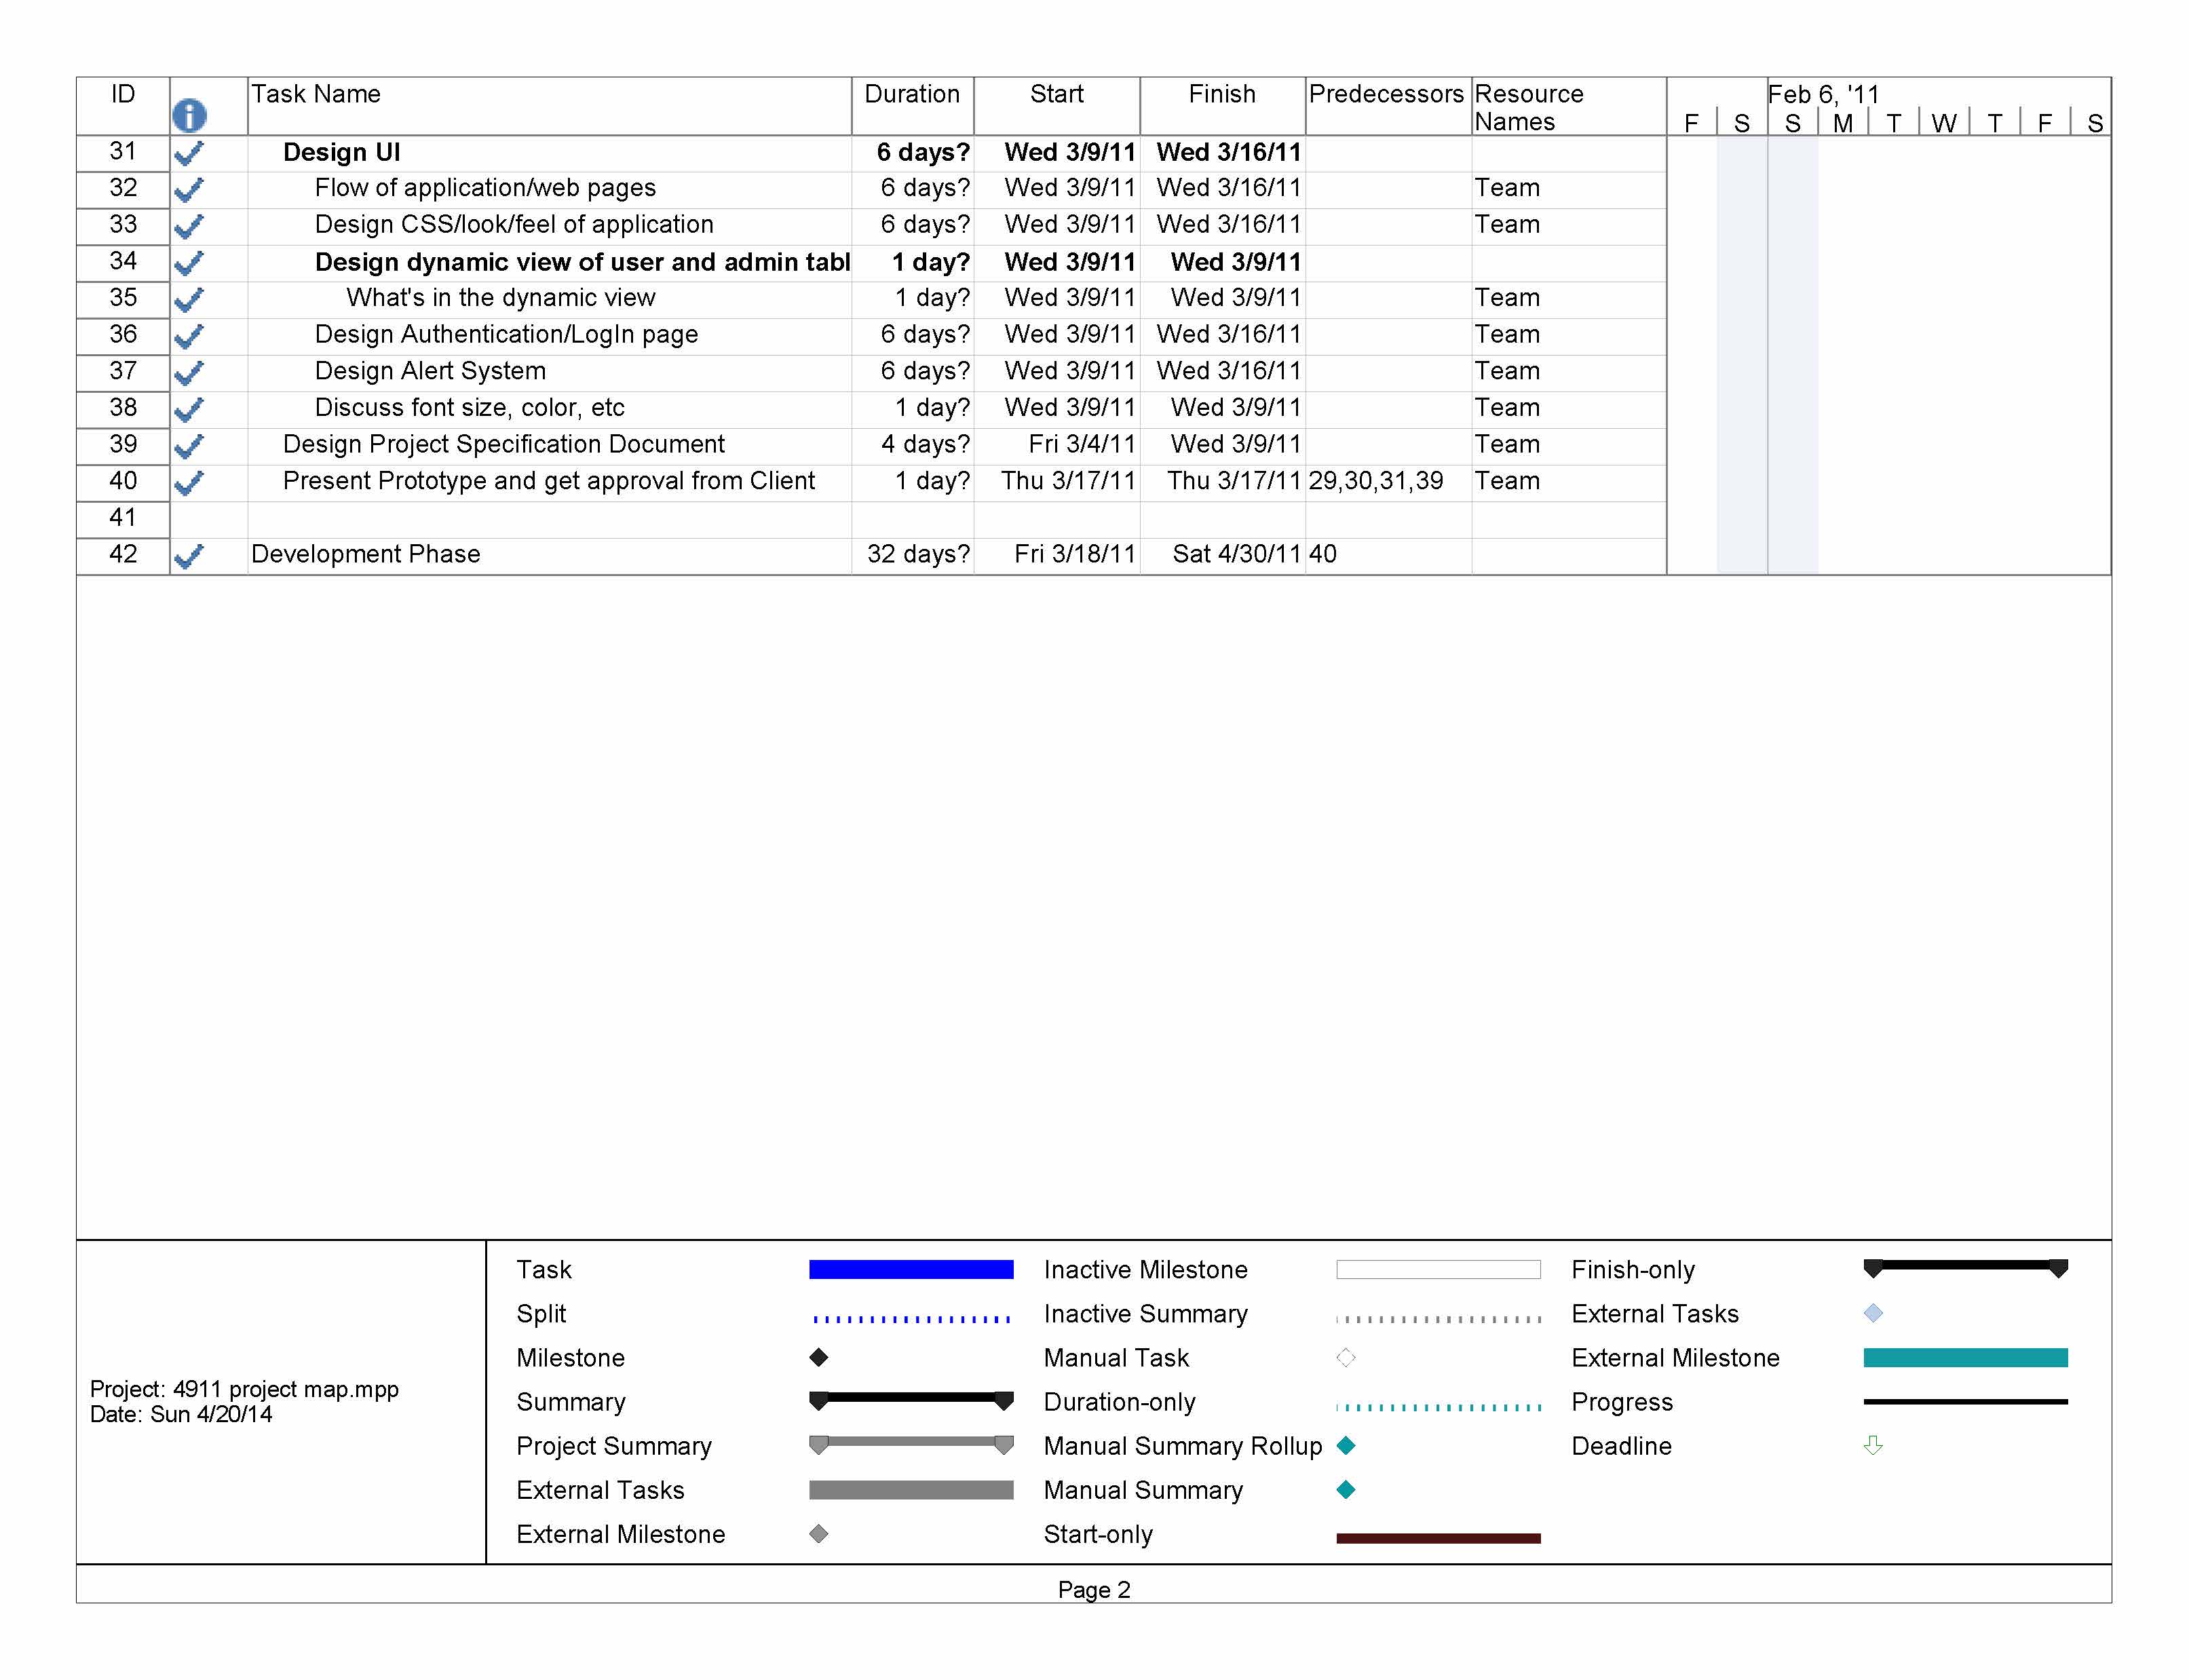
Task: Select the Development Phase task row
Action: point(365,554)
